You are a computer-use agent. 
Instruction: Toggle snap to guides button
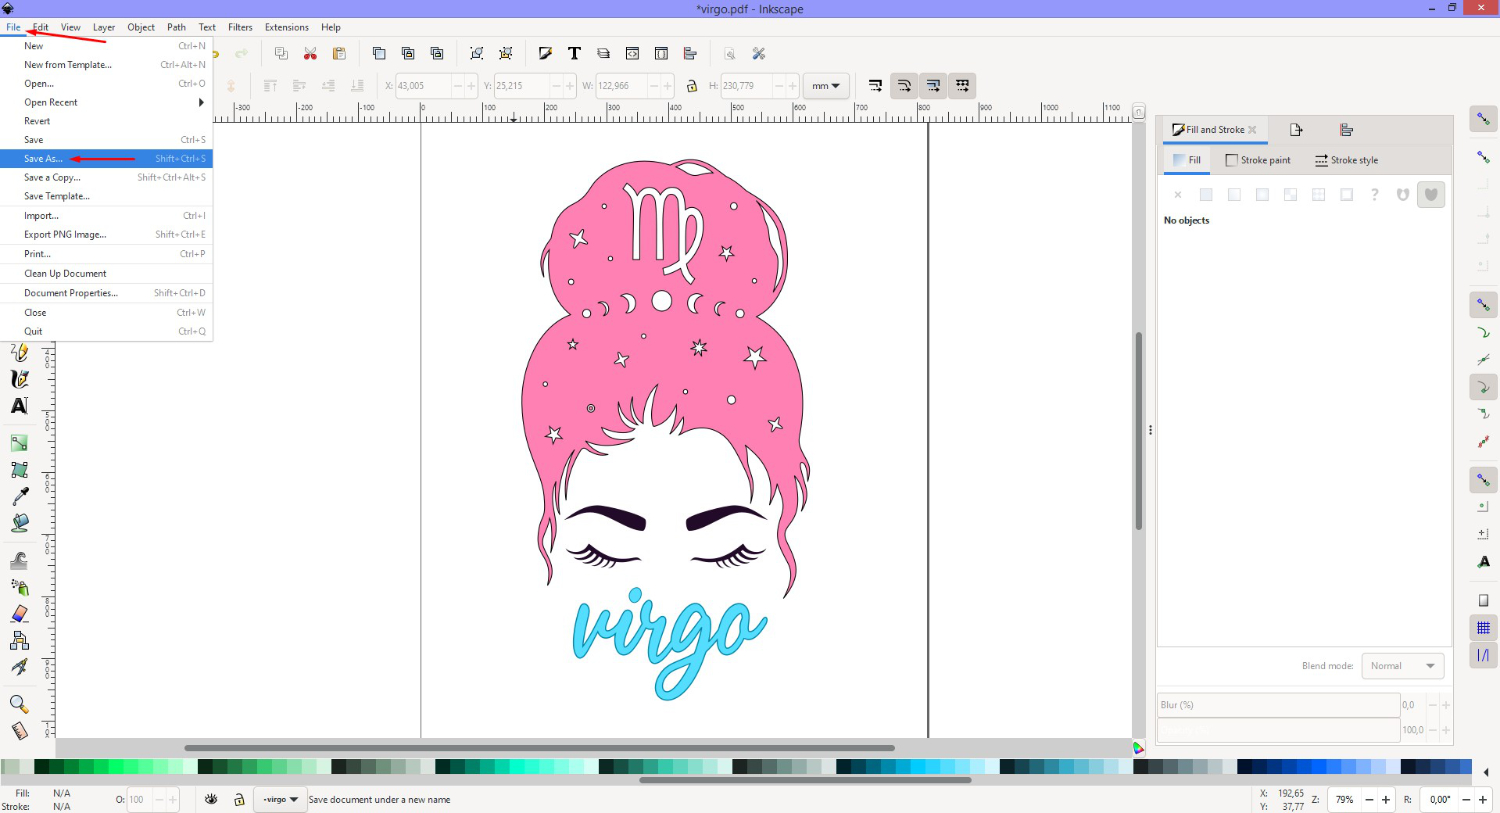(1483, 655)
